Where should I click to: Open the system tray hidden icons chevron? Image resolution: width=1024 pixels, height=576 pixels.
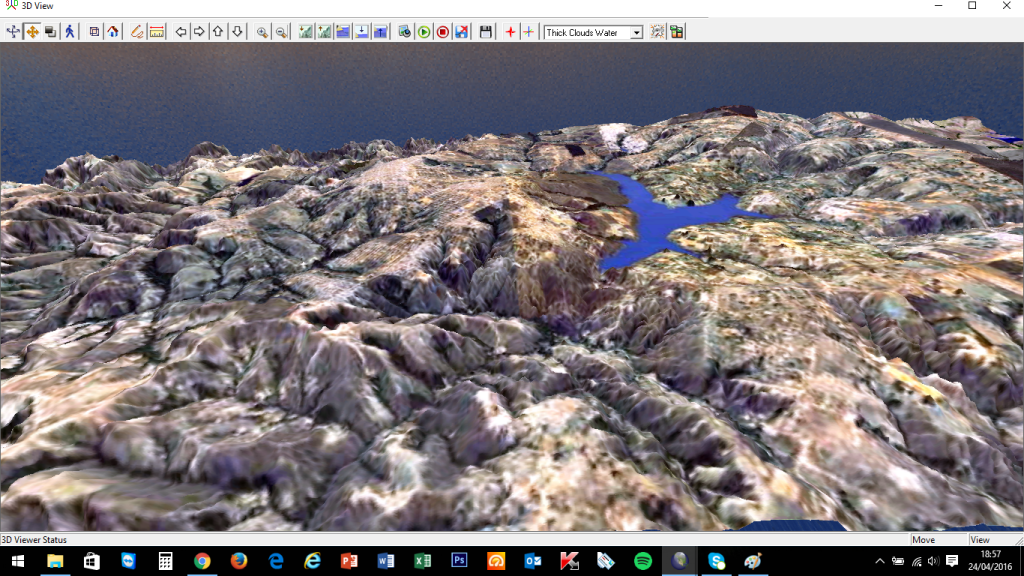click(880, 561)
